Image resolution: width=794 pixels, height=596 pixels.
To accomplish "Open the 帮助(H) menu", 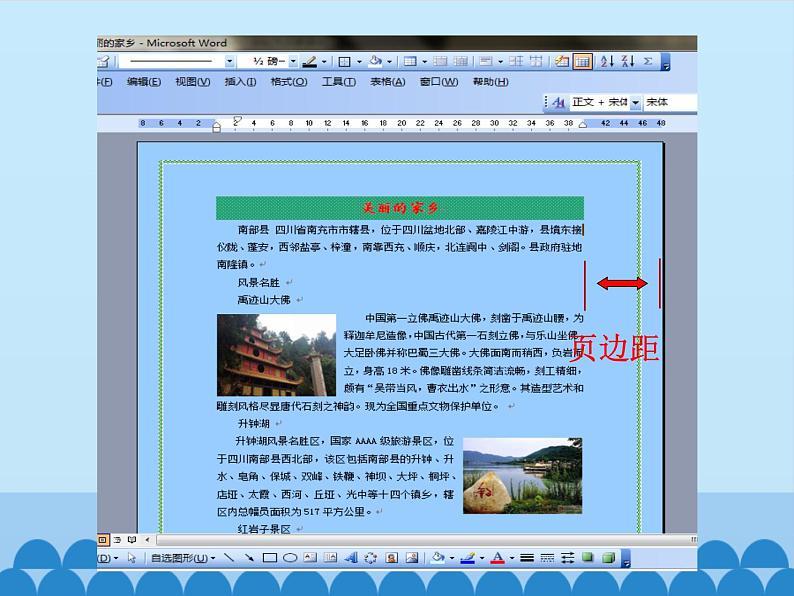I will click(x=491, y=82).
